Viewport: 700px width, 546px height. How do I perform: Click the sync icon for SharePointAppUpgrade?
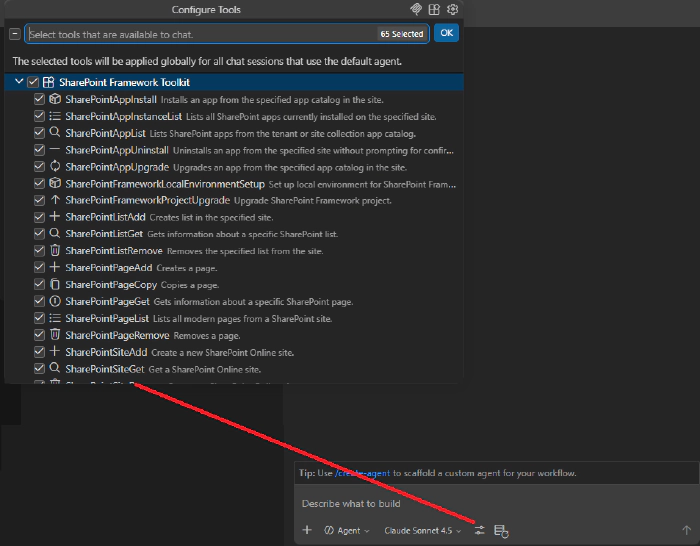55,166
